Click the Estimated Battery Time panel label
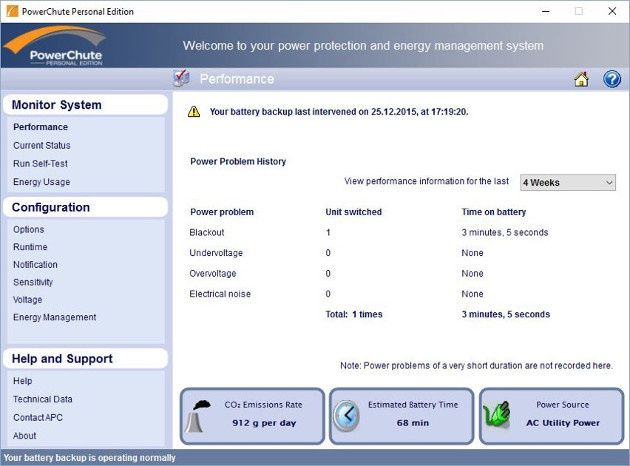630x466 pixels. pyautogui.click(x=413, y=405)
